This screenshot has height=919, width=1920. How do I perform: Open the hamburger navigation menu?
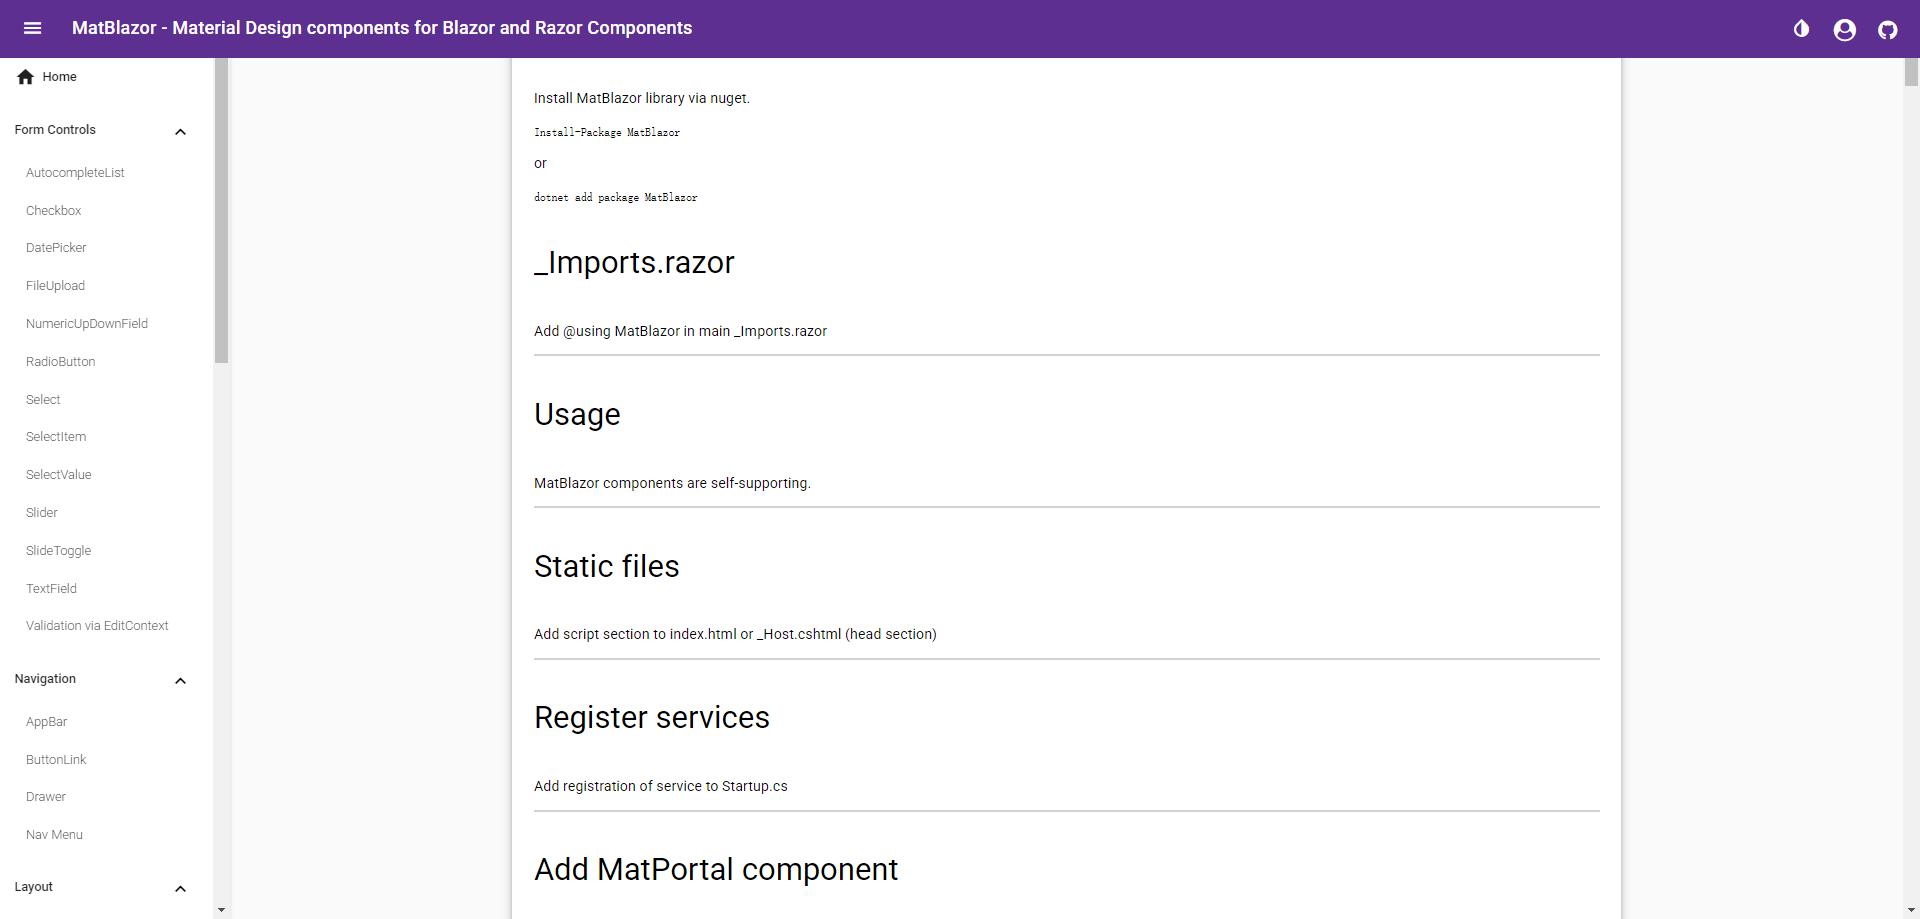[x=32, y=28]
